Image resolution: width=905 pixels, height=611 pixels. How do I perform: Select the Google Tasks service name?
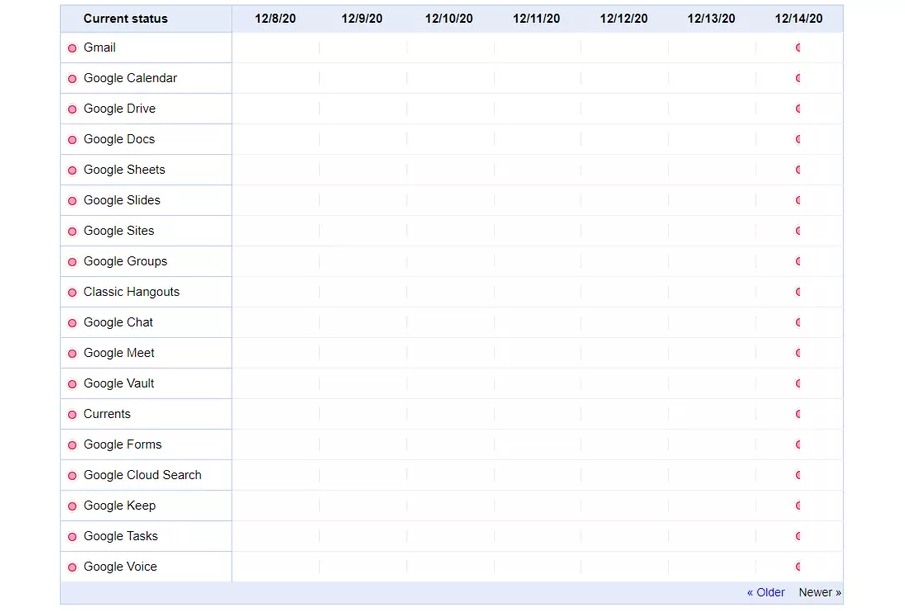coord(120,537)
